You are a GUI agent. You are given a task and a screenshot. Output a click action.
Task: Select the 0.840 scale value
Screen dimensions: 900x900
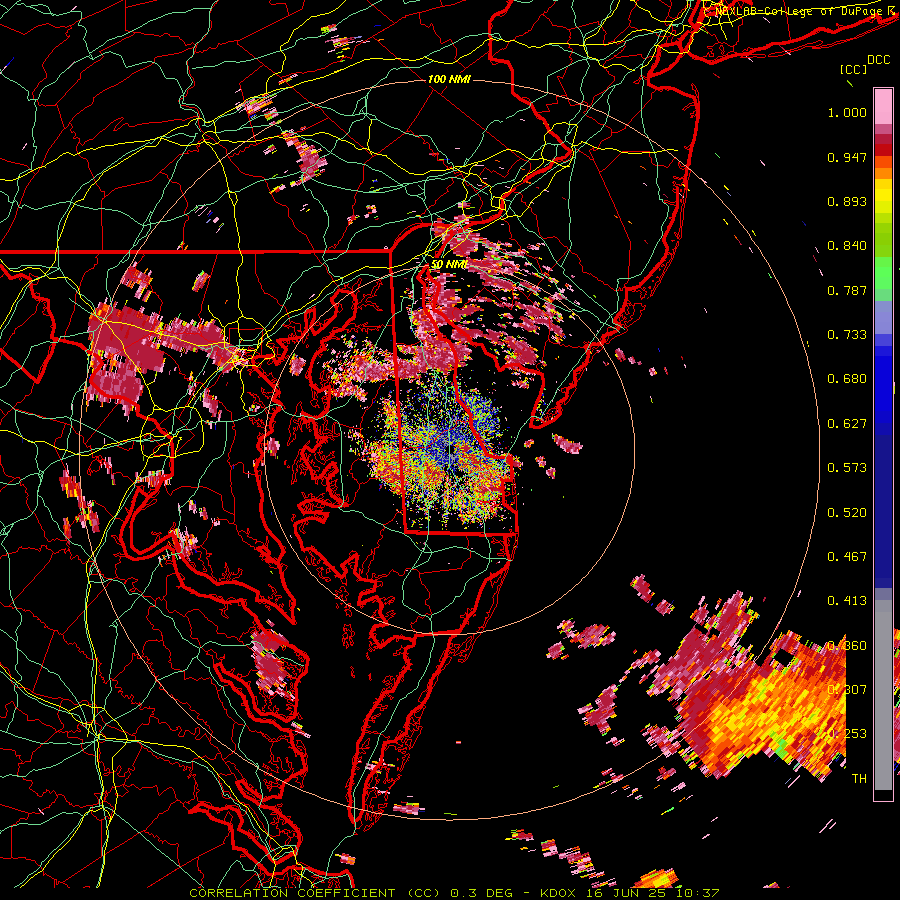pos(847,246)
